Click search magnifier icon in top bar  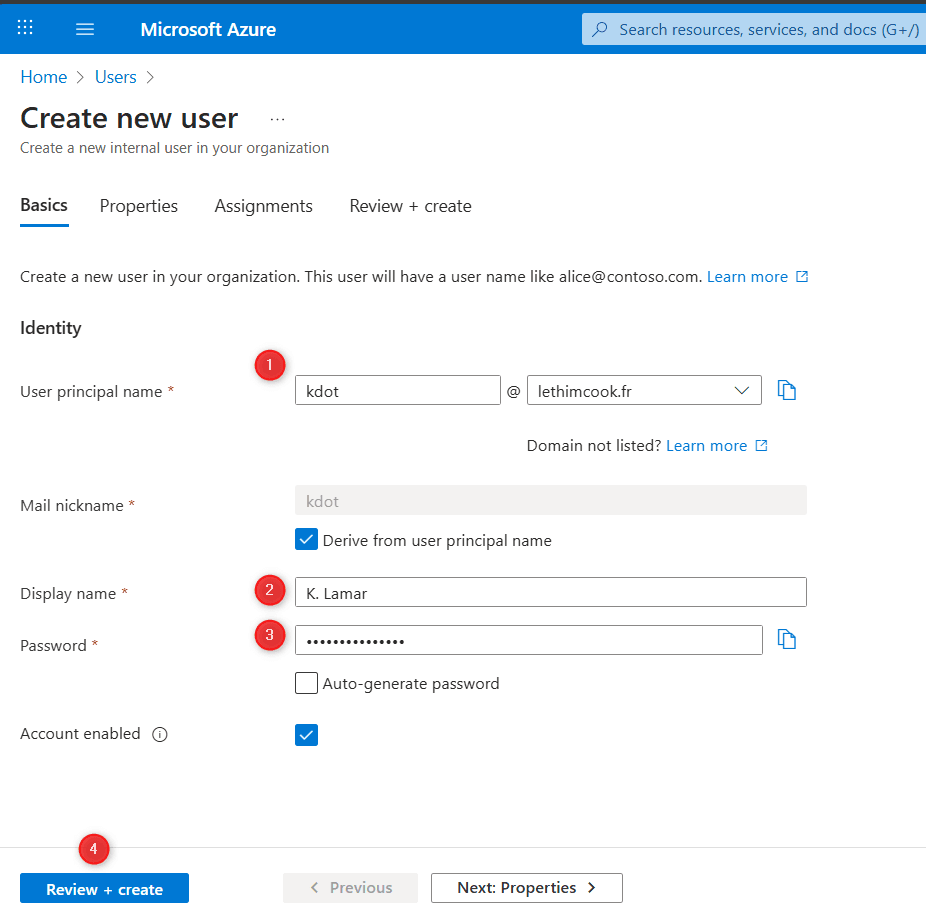point(600,30)
